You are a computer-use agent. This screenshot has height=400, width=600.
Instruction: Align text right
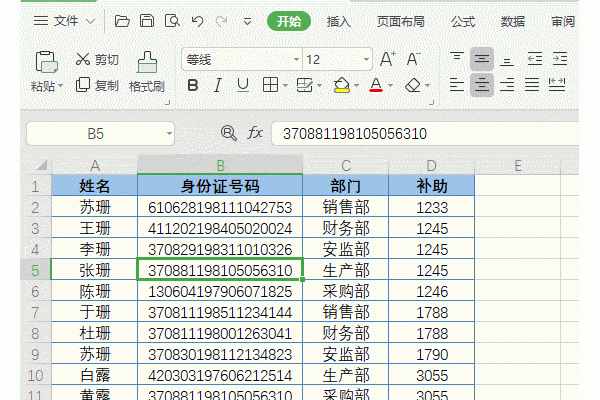click(x=507, y=85)
